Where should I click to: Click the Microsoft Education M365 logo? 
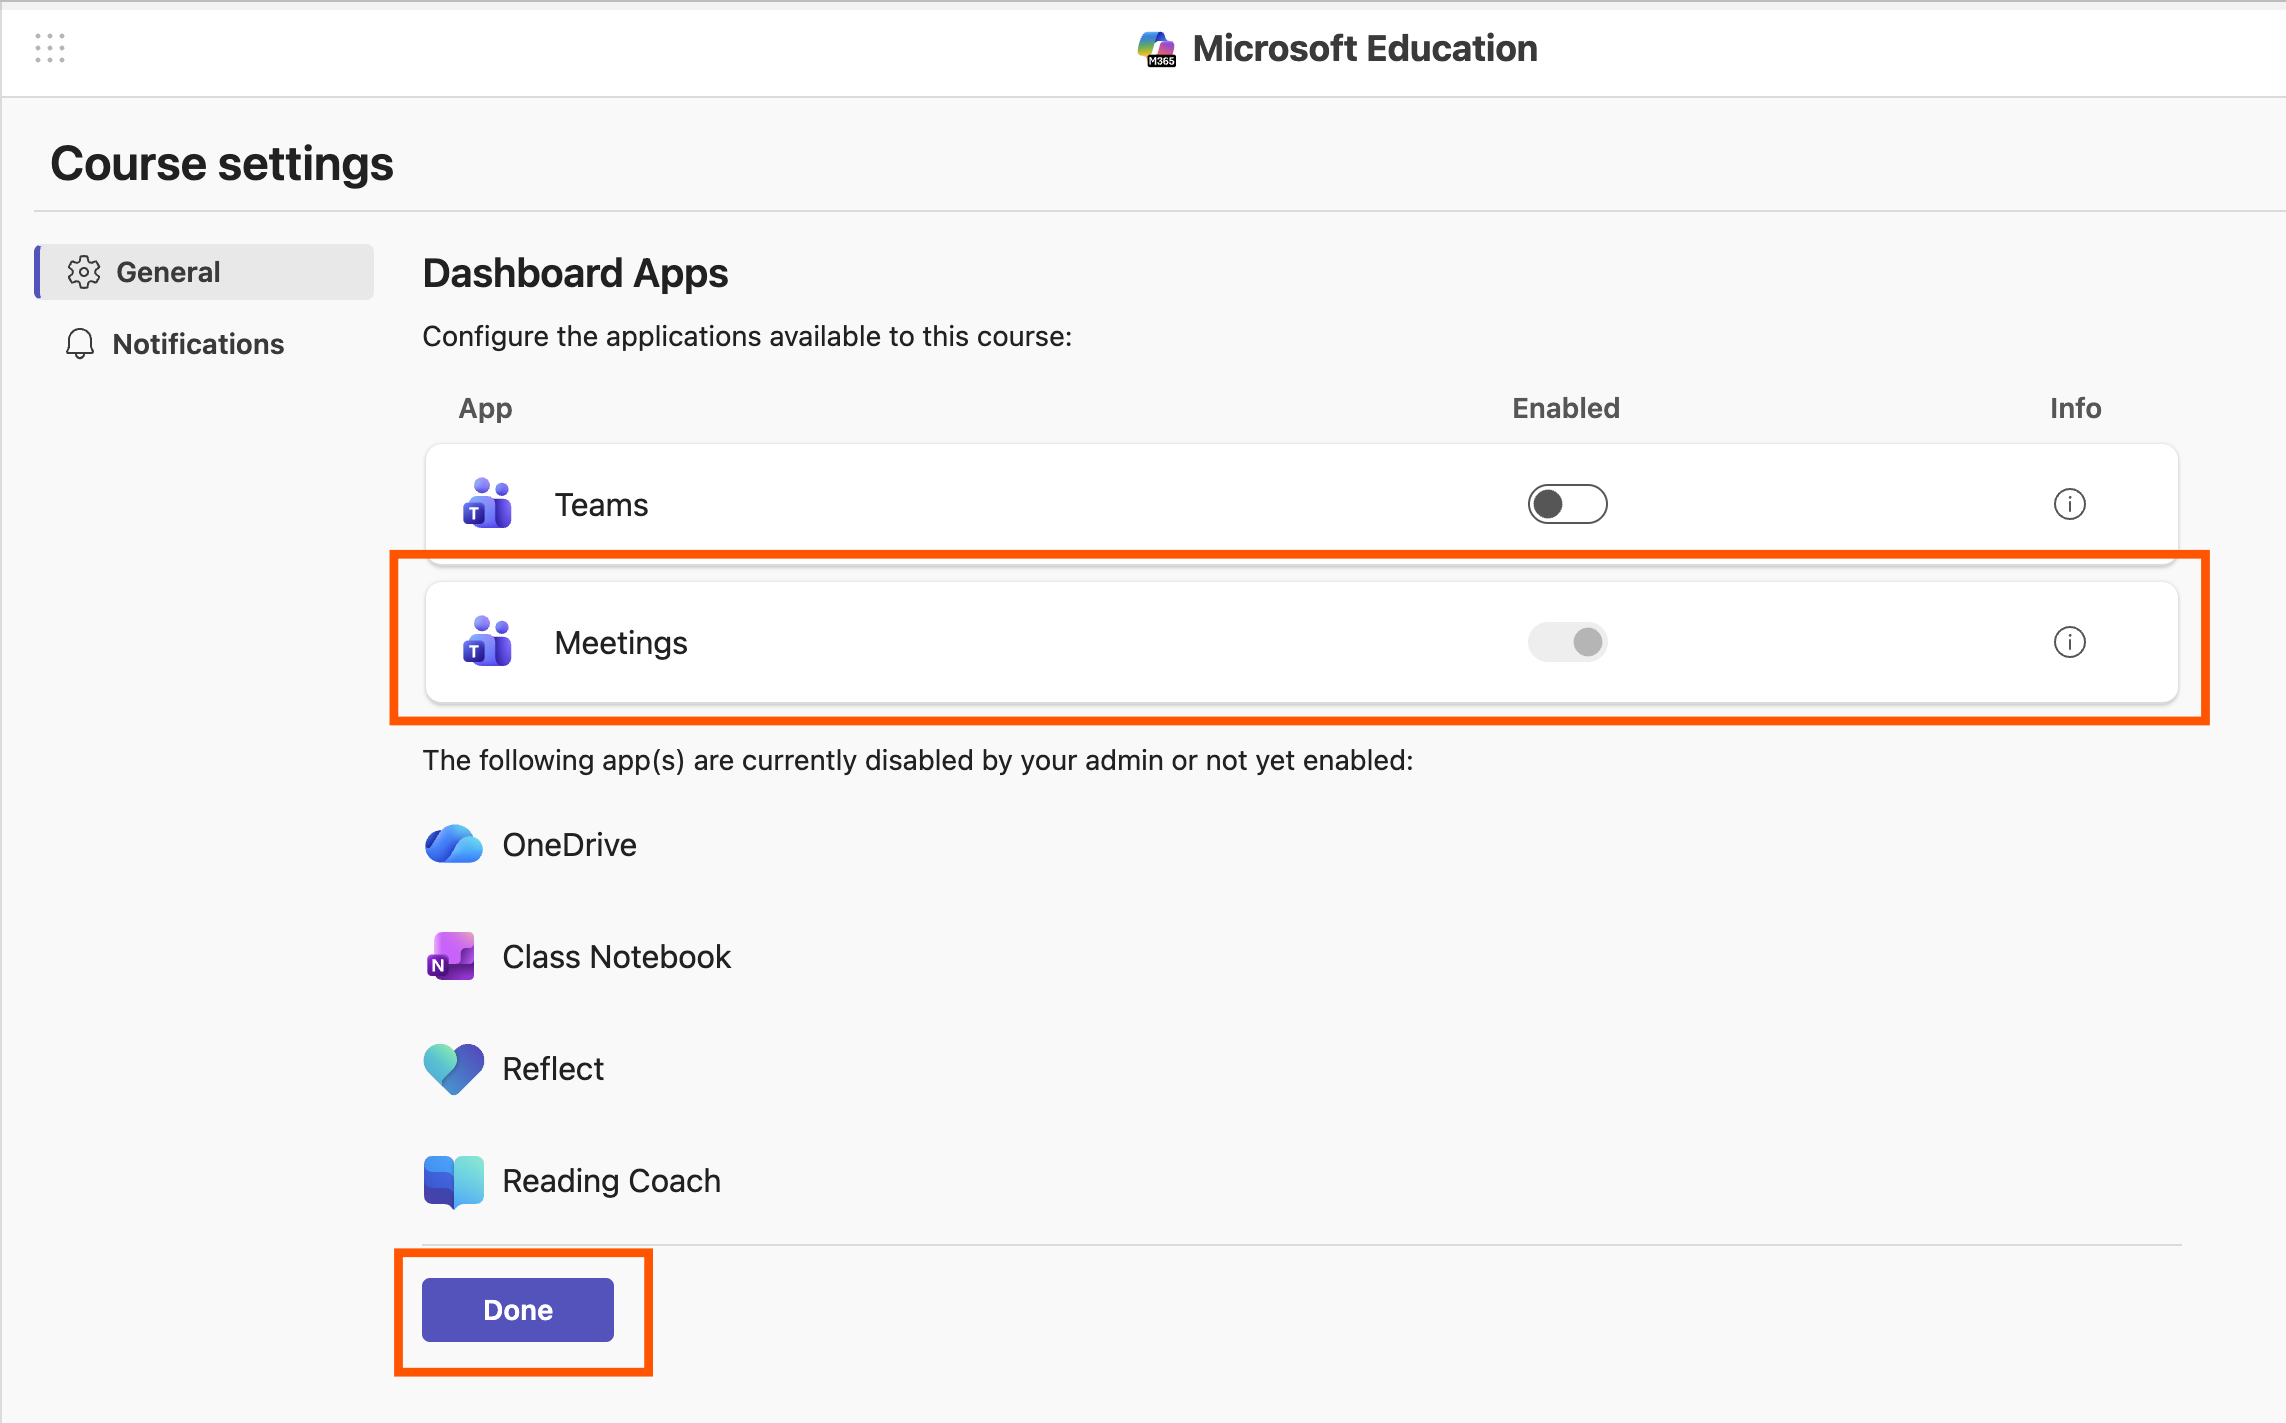(1157, 48)
